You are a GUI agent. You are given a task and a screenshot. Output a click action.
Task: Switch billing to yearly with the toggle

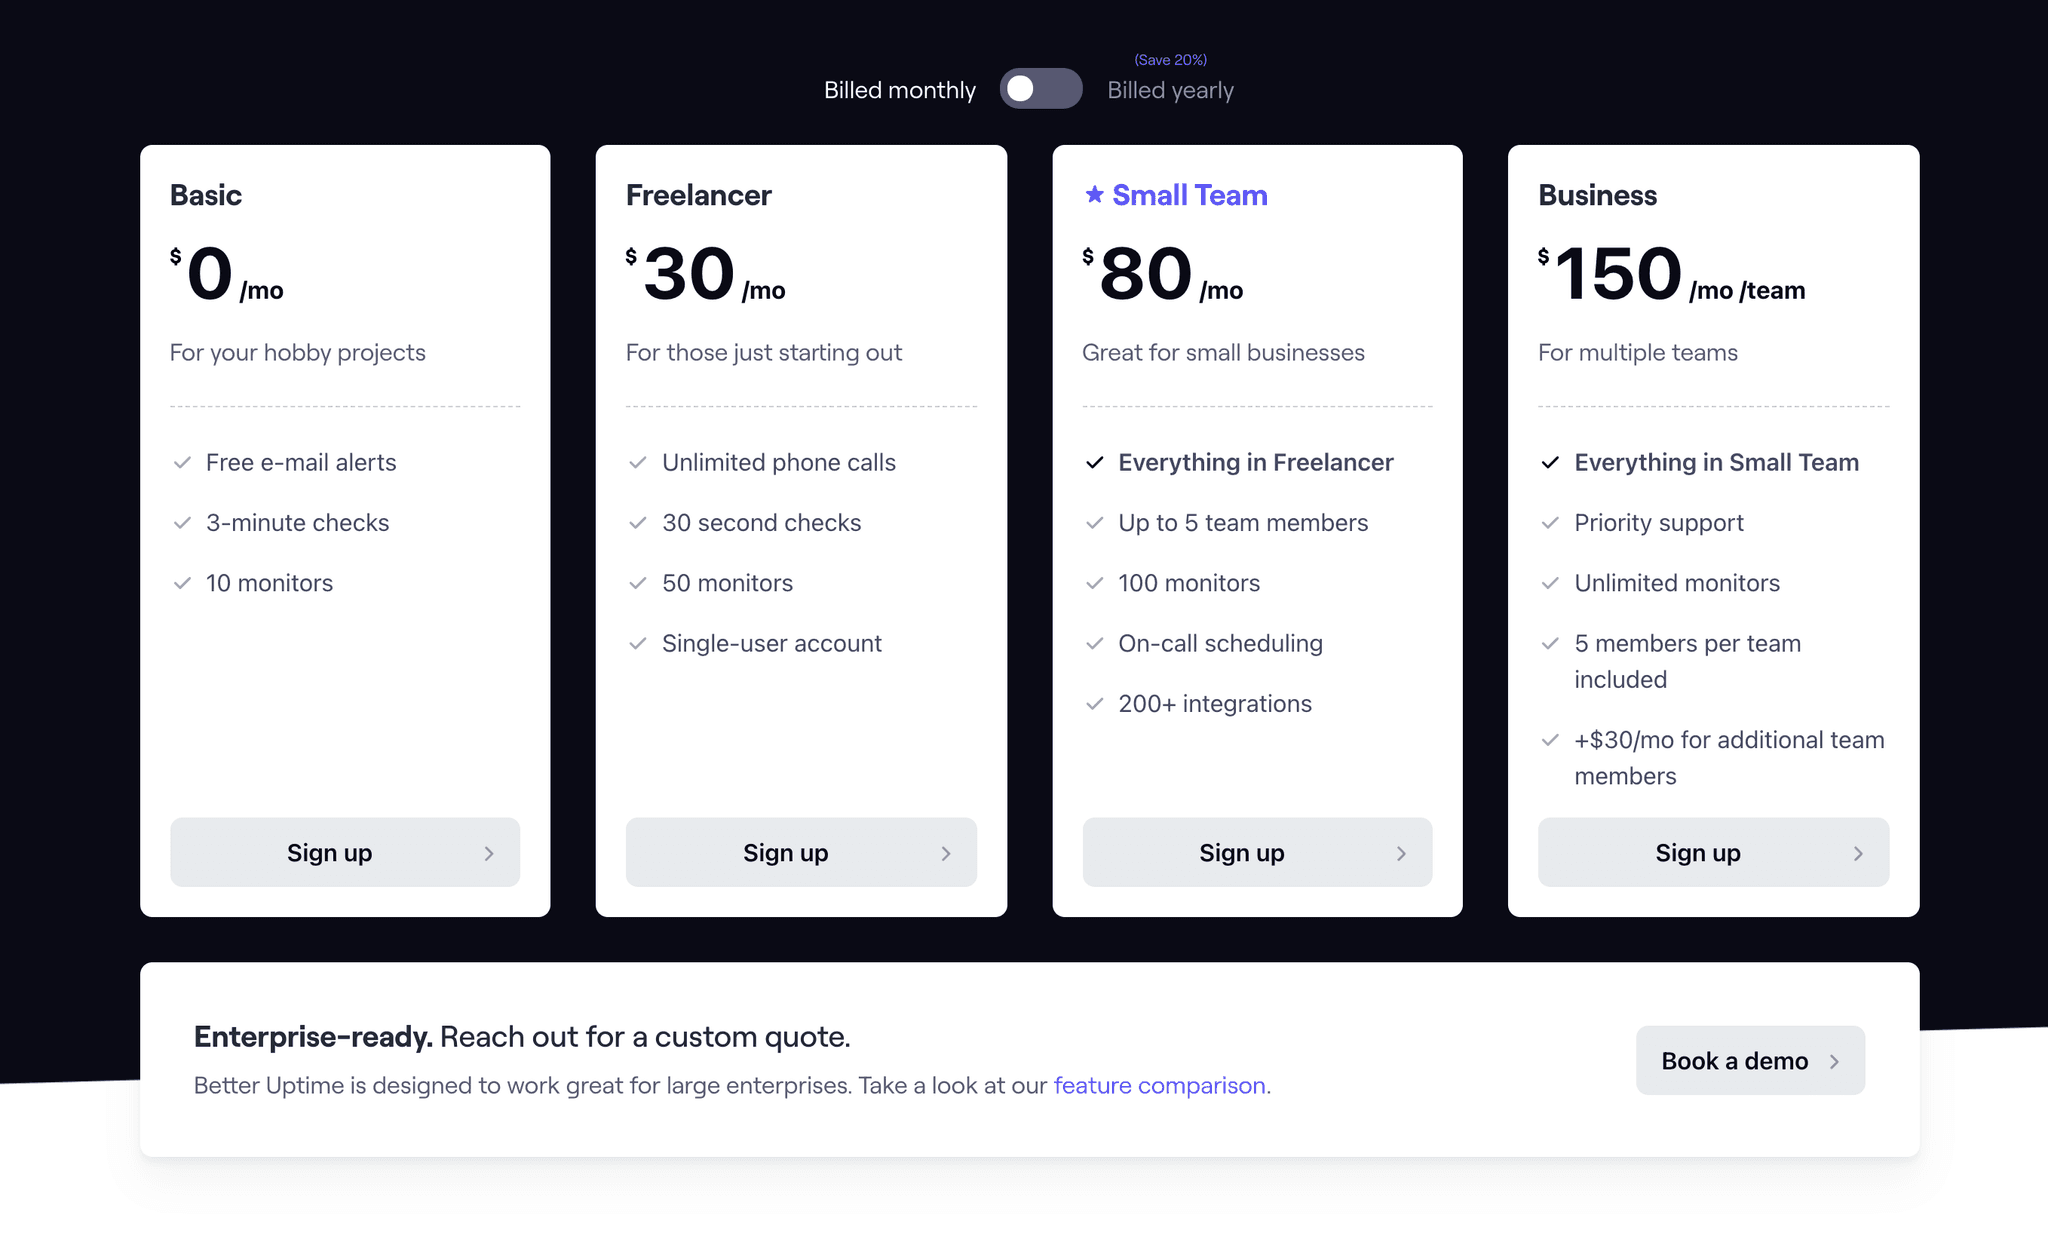click(1040, 88)
